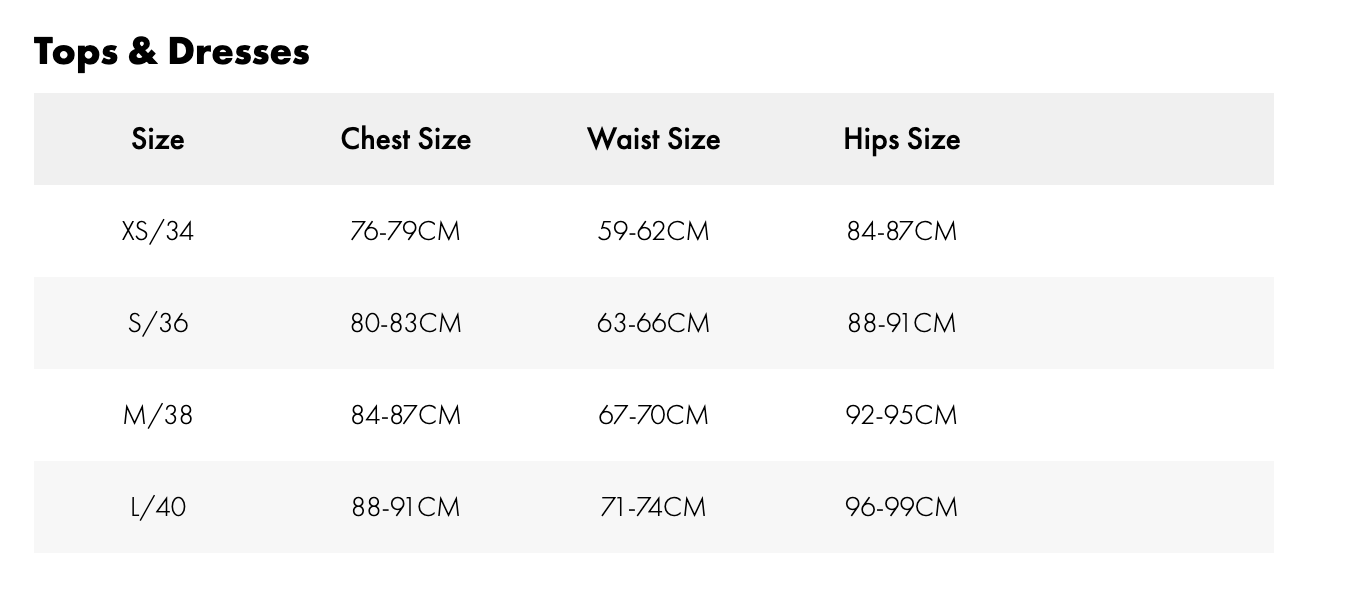This screenshot has width=1358, height=606.
Task: Click the 76-79CM chest measurement
Action: coord(406,231)
